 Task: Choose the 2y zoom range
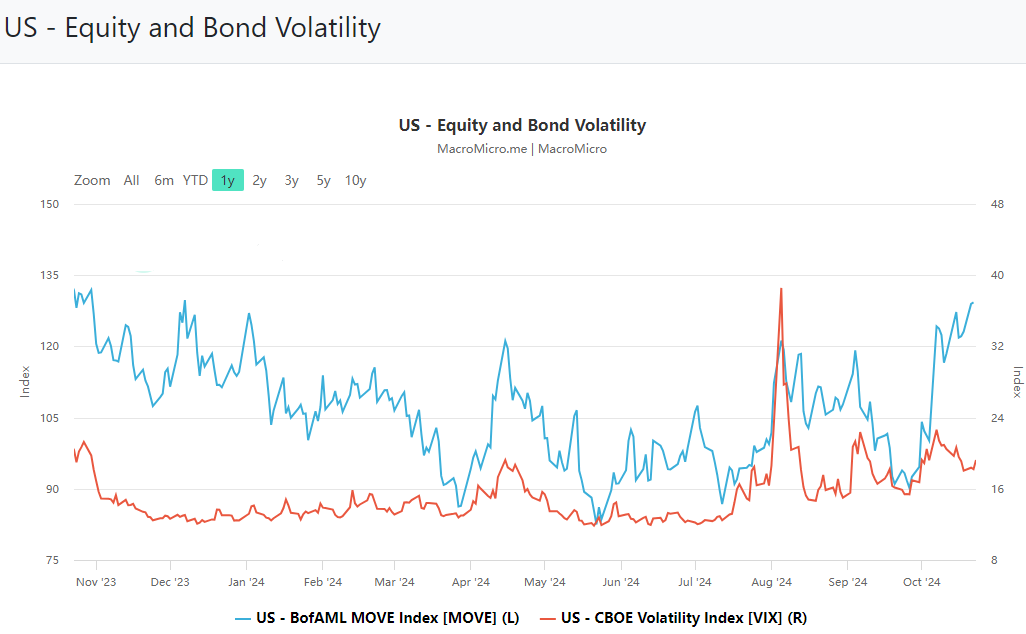pyautogui.click(x=259, y=181)
